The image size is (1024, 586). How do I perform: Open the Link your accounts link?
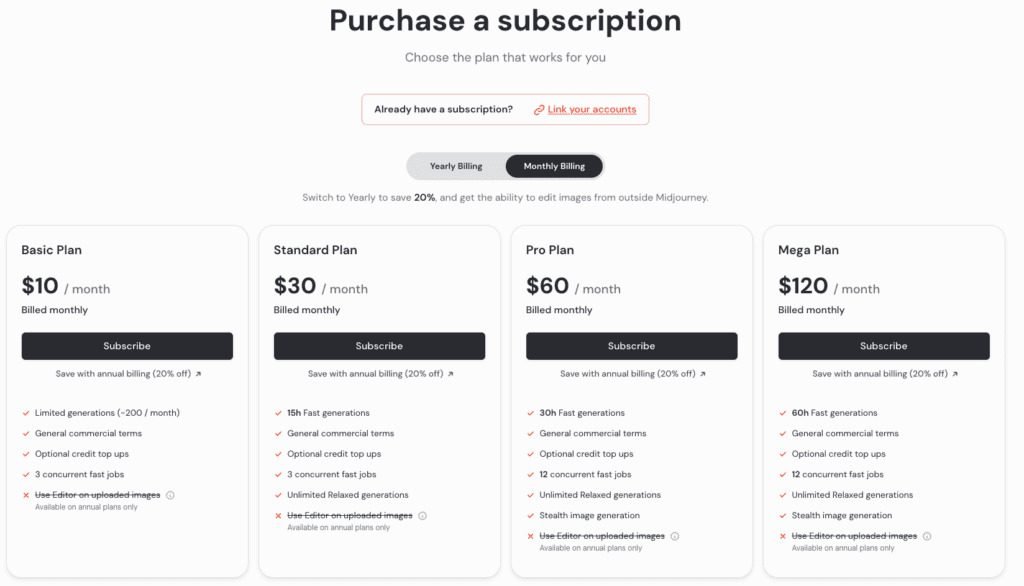coord(592,110)
